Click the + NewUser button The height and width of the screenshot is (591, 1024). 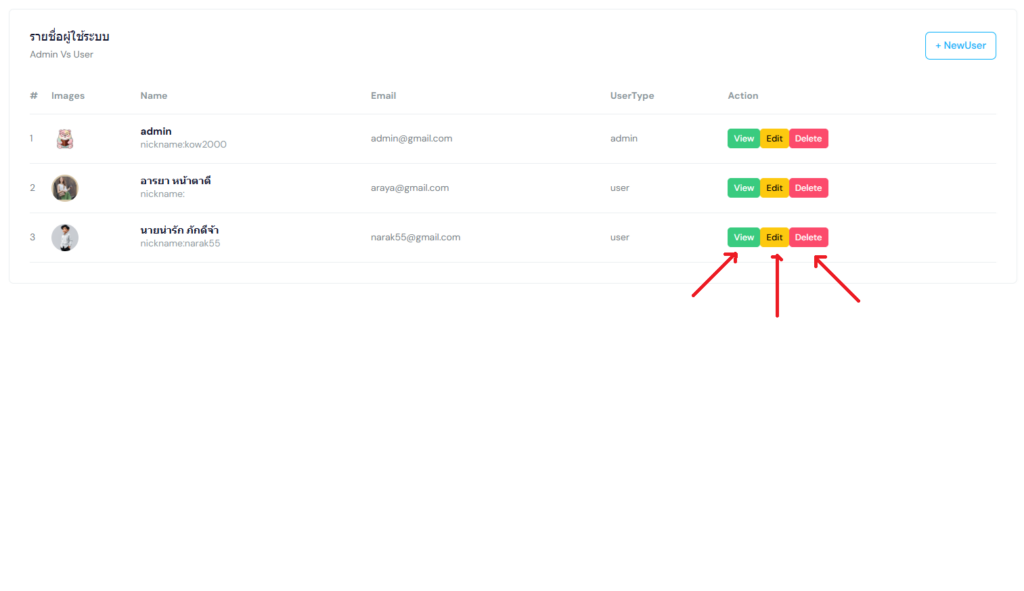coord(960,46)
